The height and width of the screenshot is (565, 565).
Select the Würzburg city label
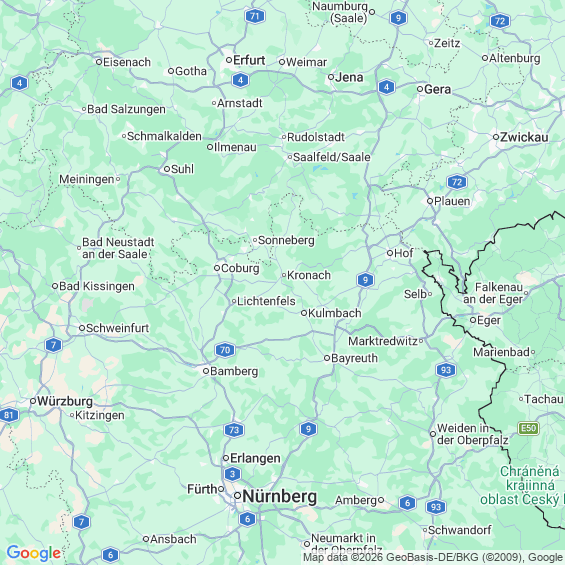[x=65, y=401]
